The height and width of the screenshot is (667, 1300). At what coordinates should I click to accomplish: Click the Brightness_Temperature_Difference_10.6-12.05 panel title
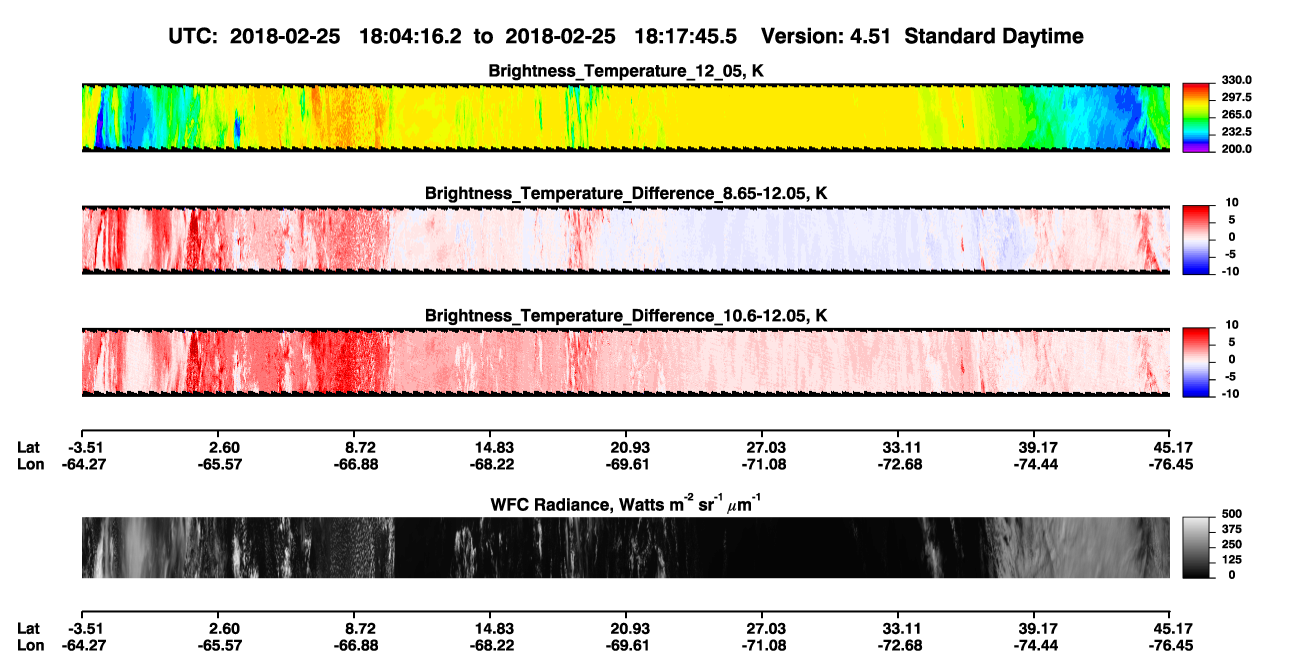(x=626, y=316)
